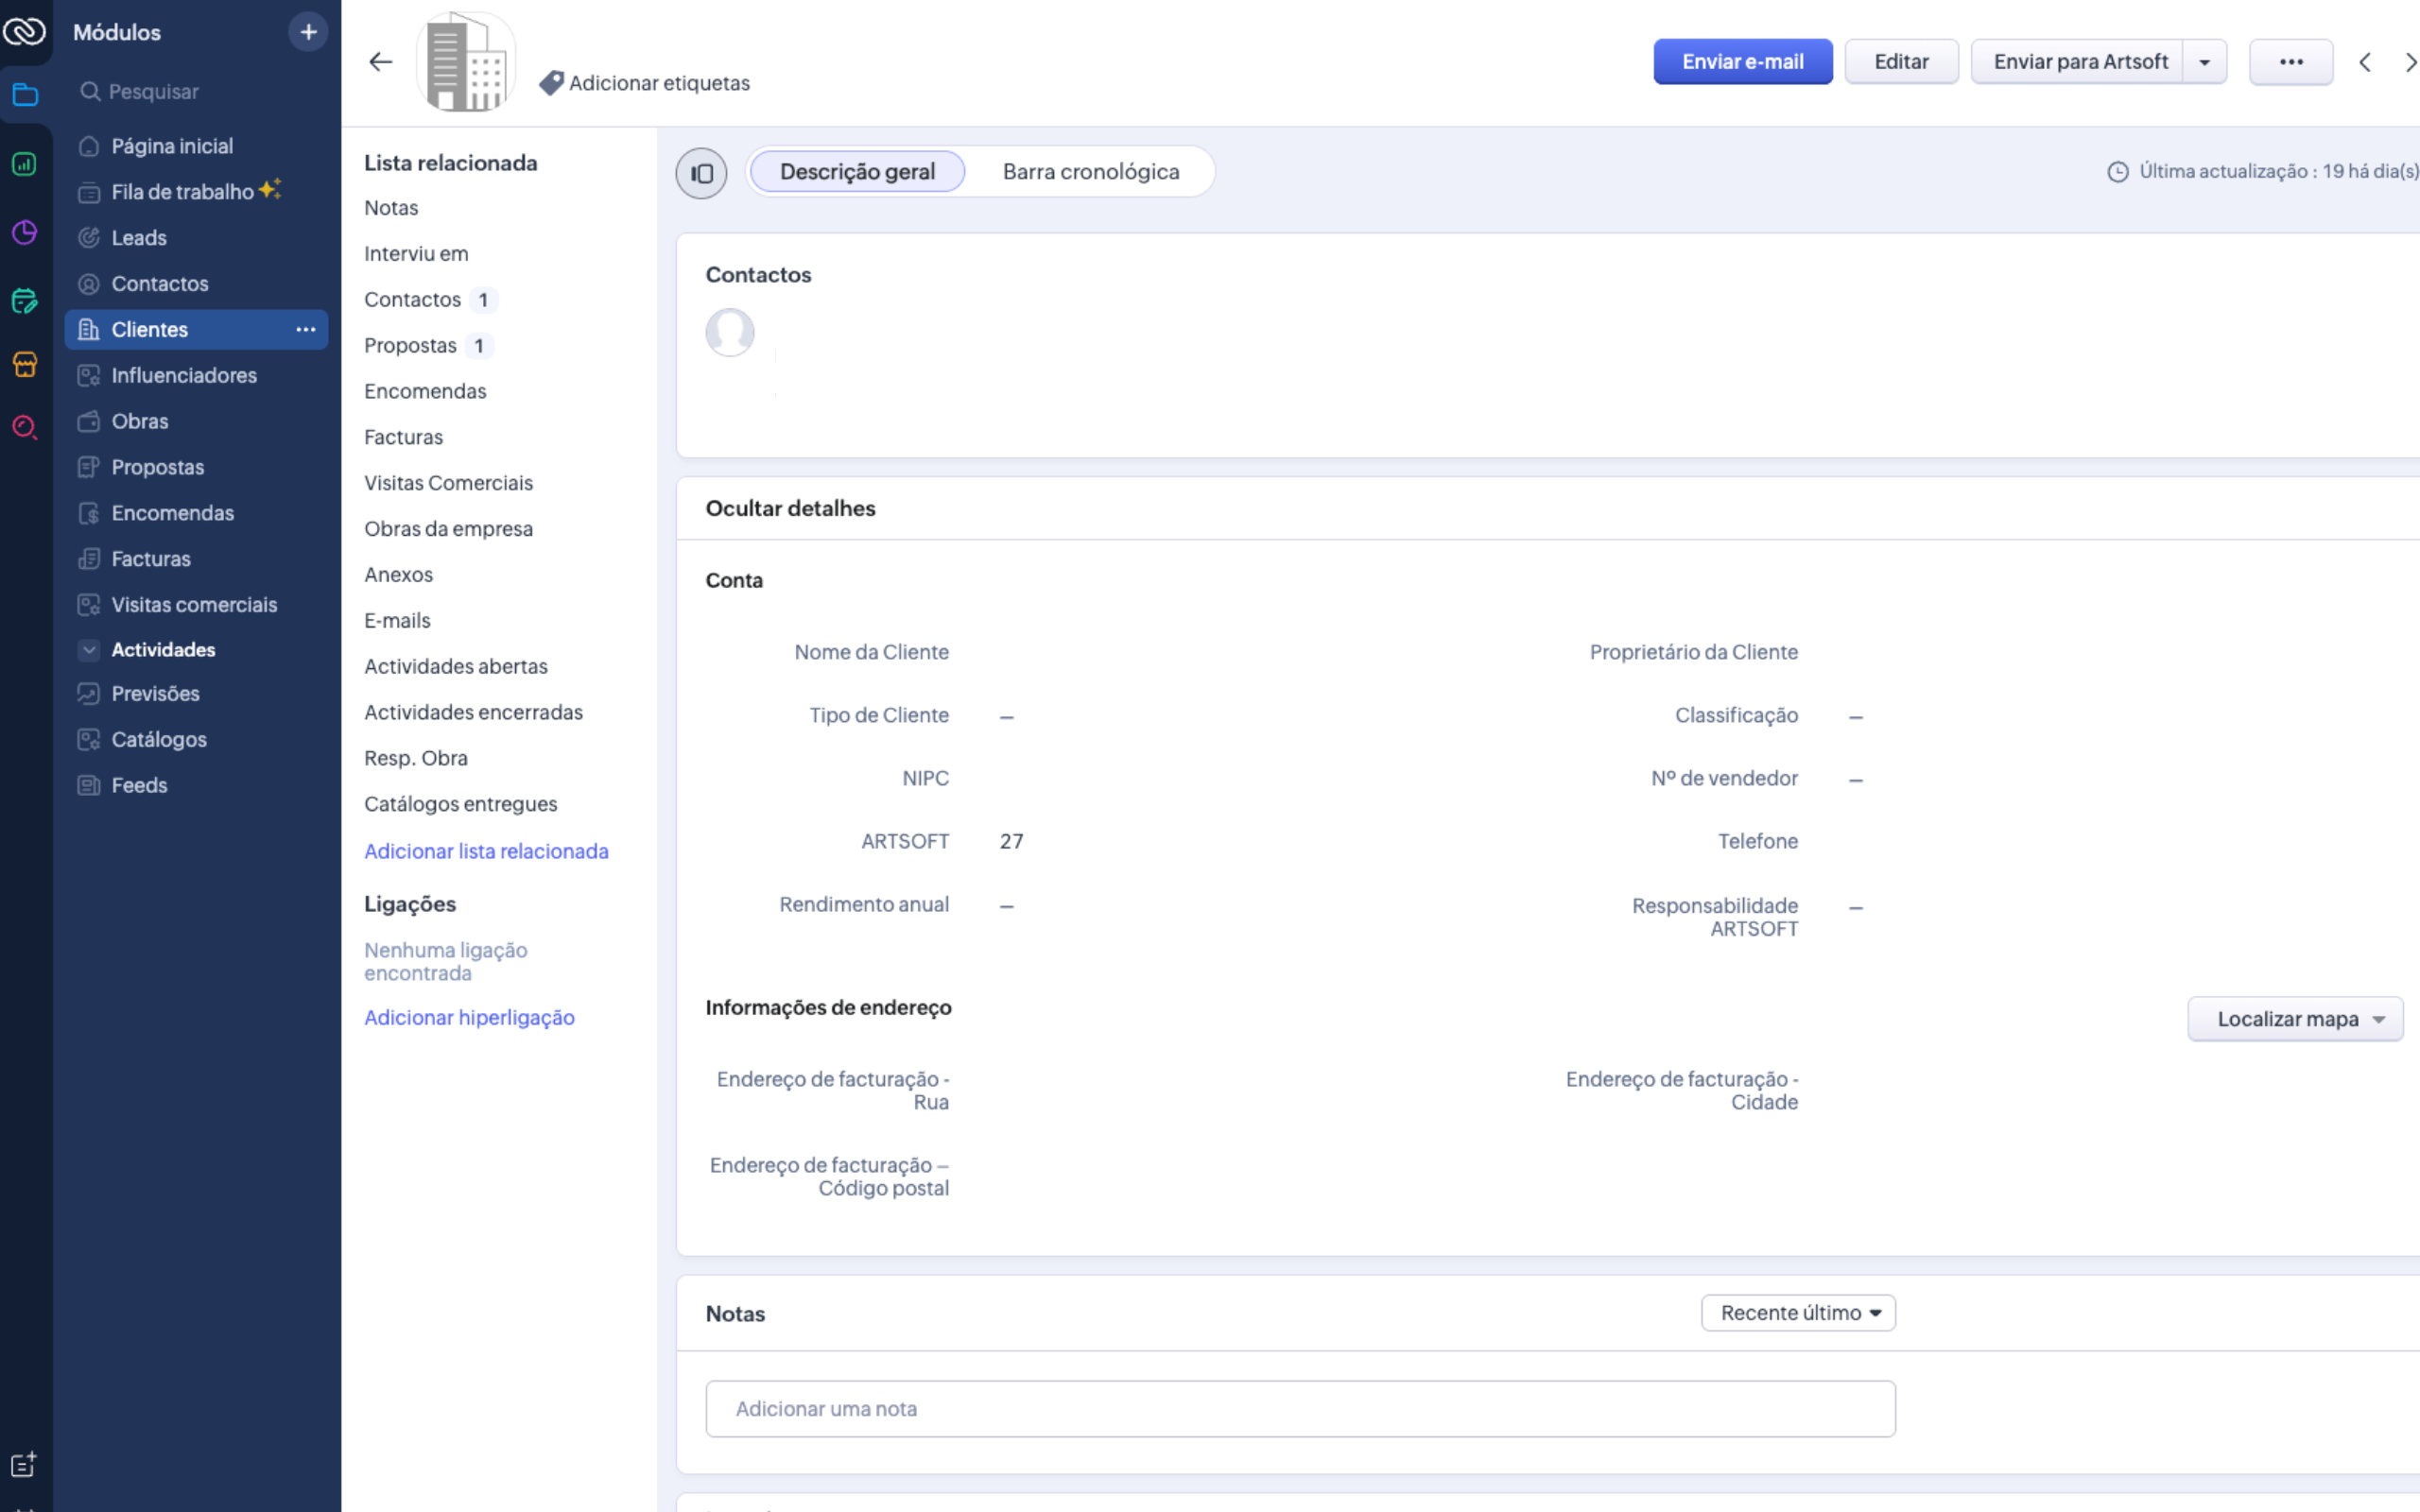Open the analytics chart icon in left rail
This screenshot has width=2420, height=1512.
click(x=25, y=164)
